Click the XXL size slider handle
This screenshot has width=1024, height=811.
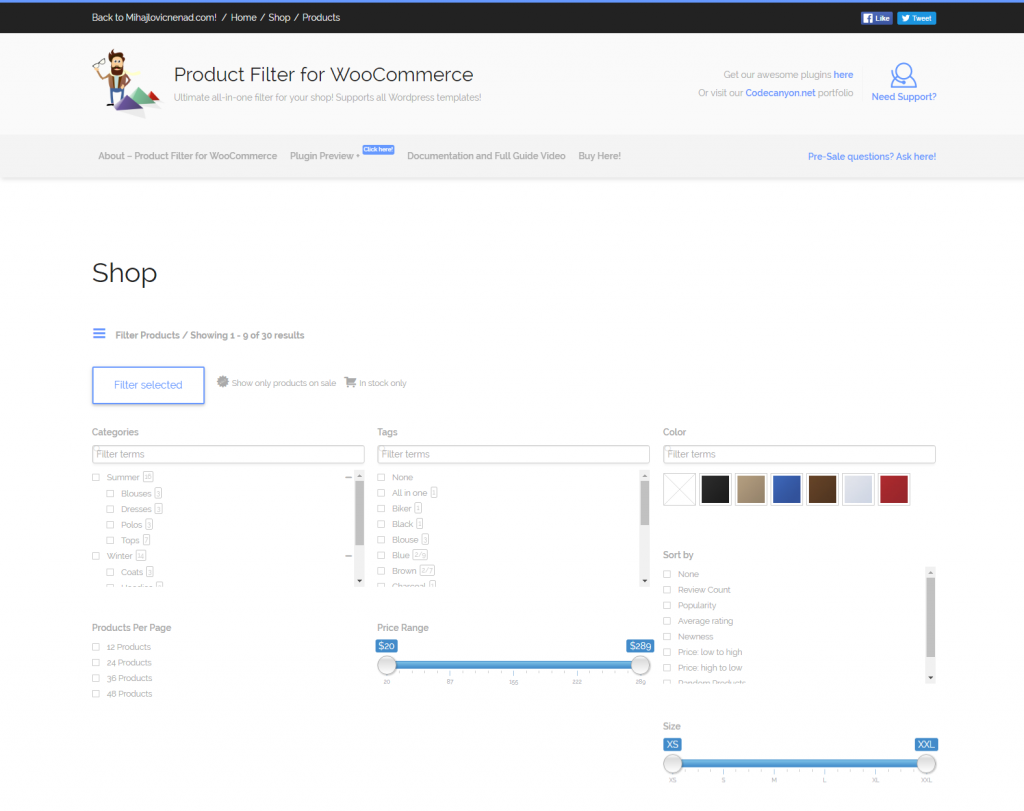926,763
